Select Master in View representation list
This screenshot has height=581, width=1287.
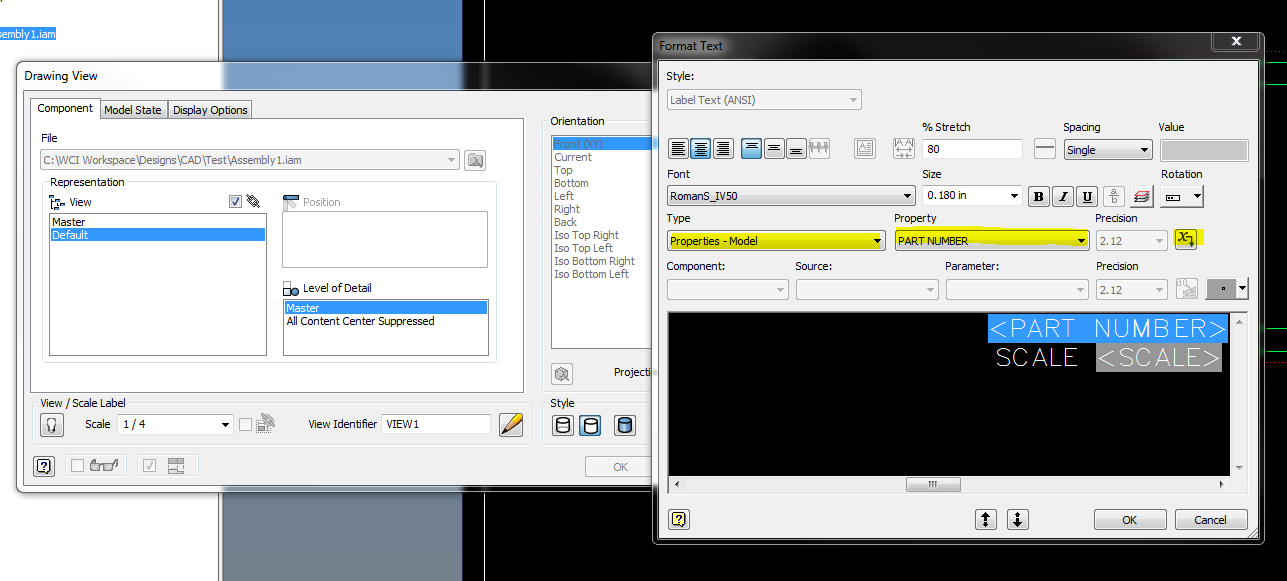point(158,222)
